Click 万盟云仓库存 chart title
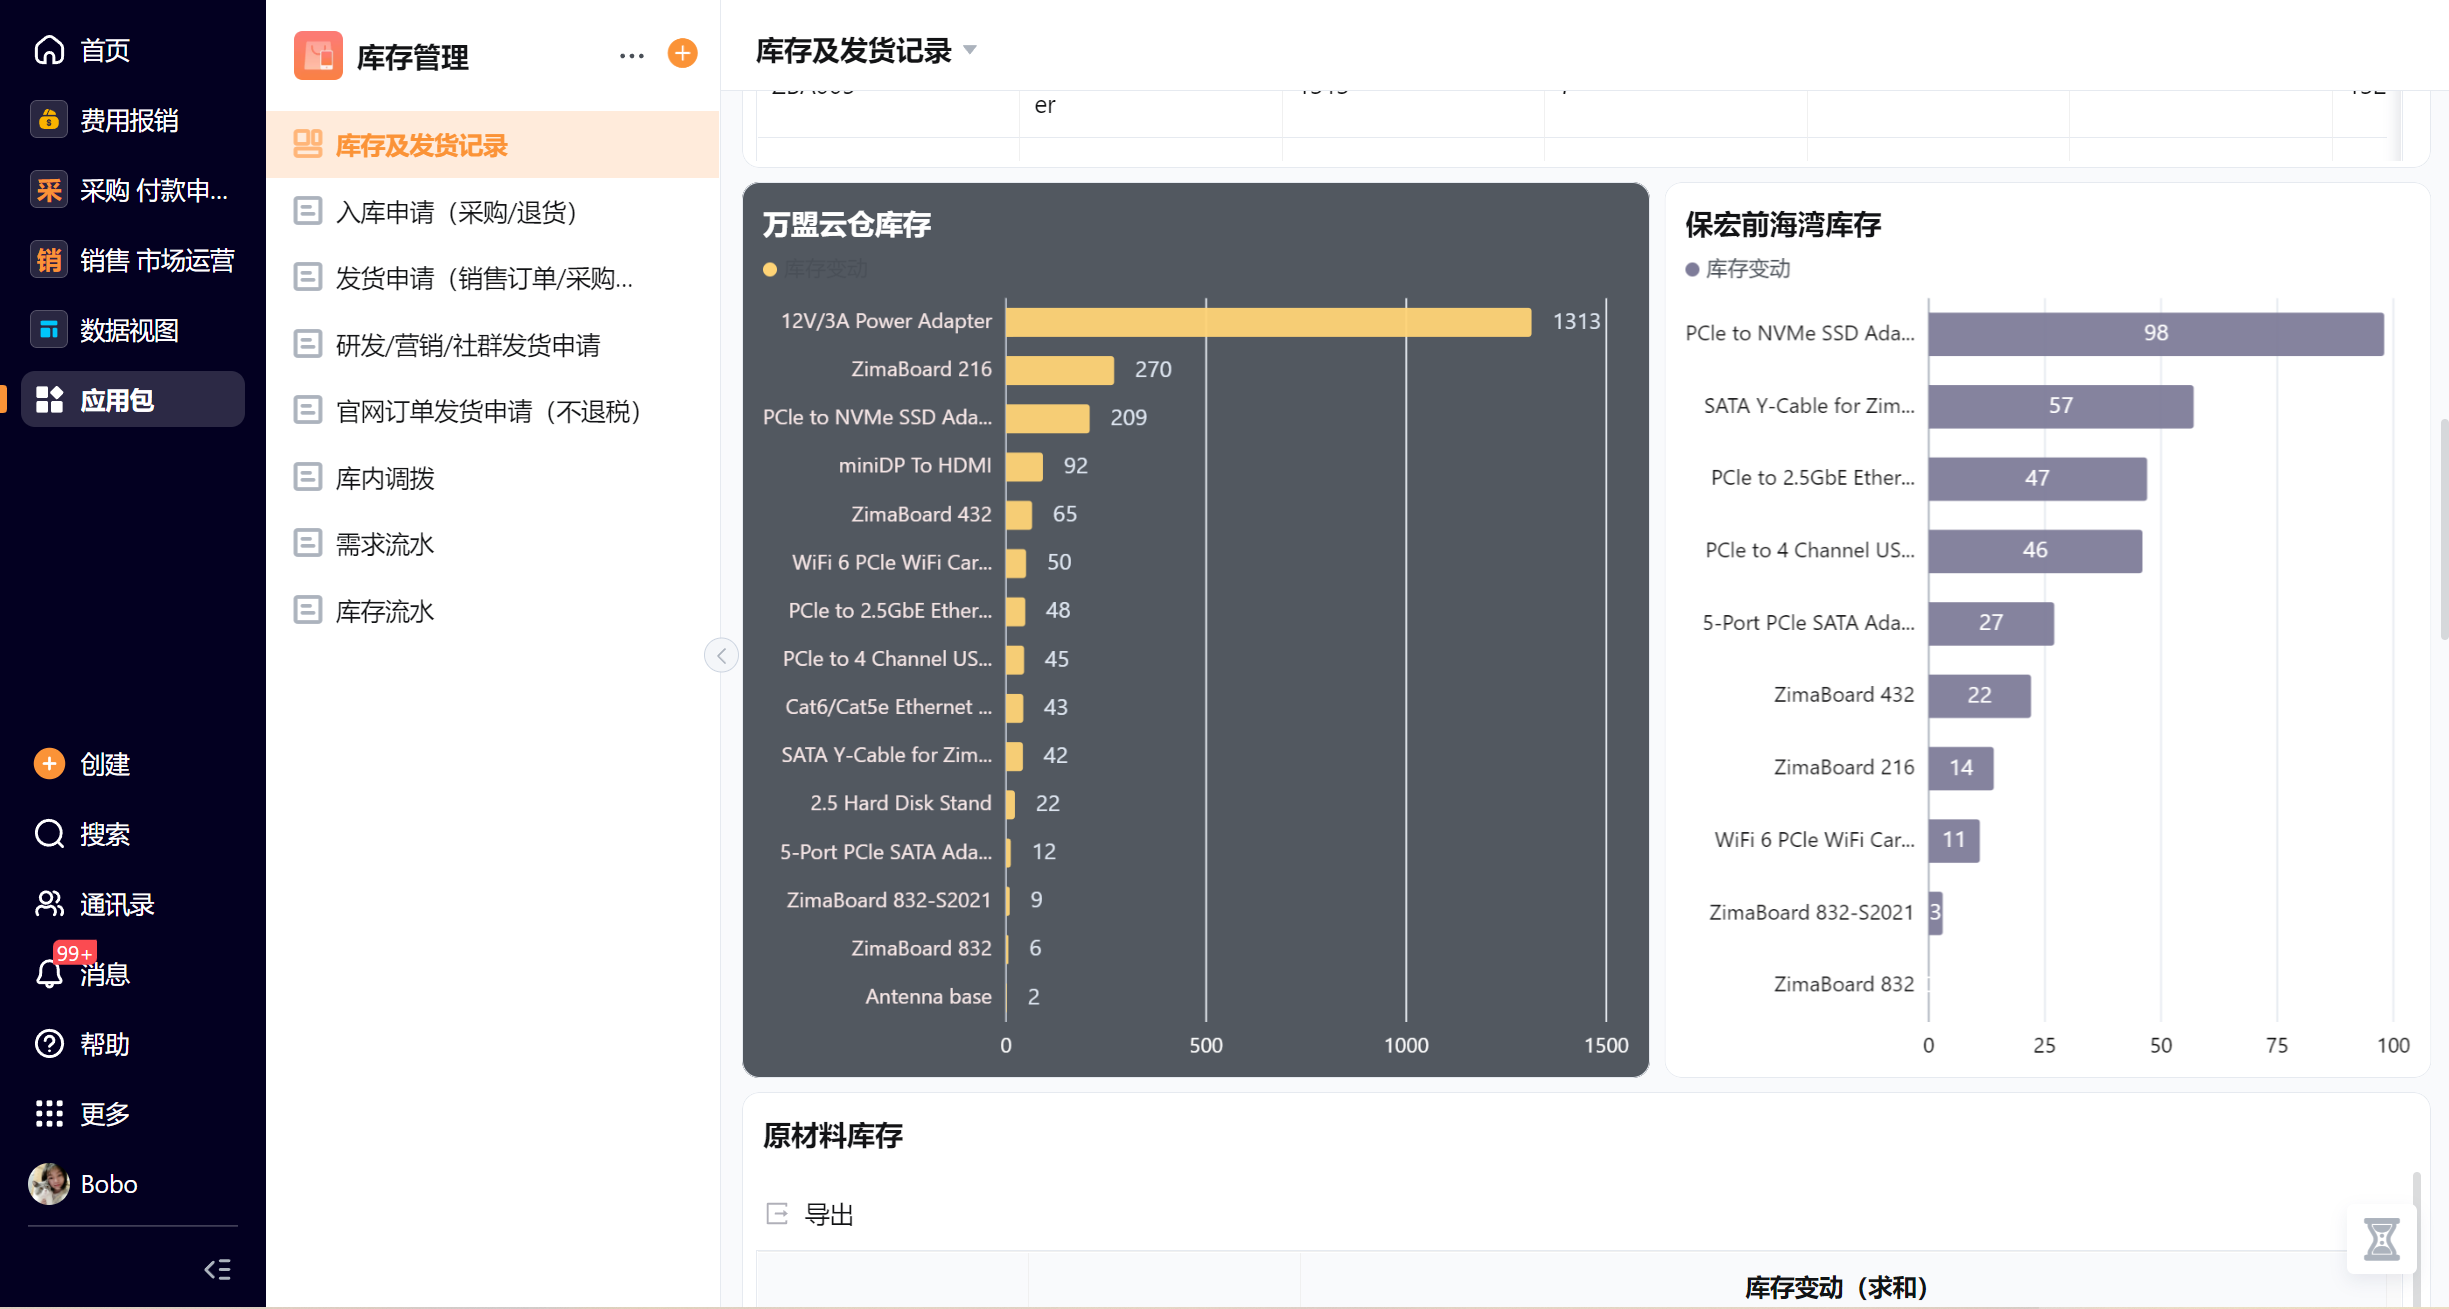Screen dimensions: 2449x1309 847,224
